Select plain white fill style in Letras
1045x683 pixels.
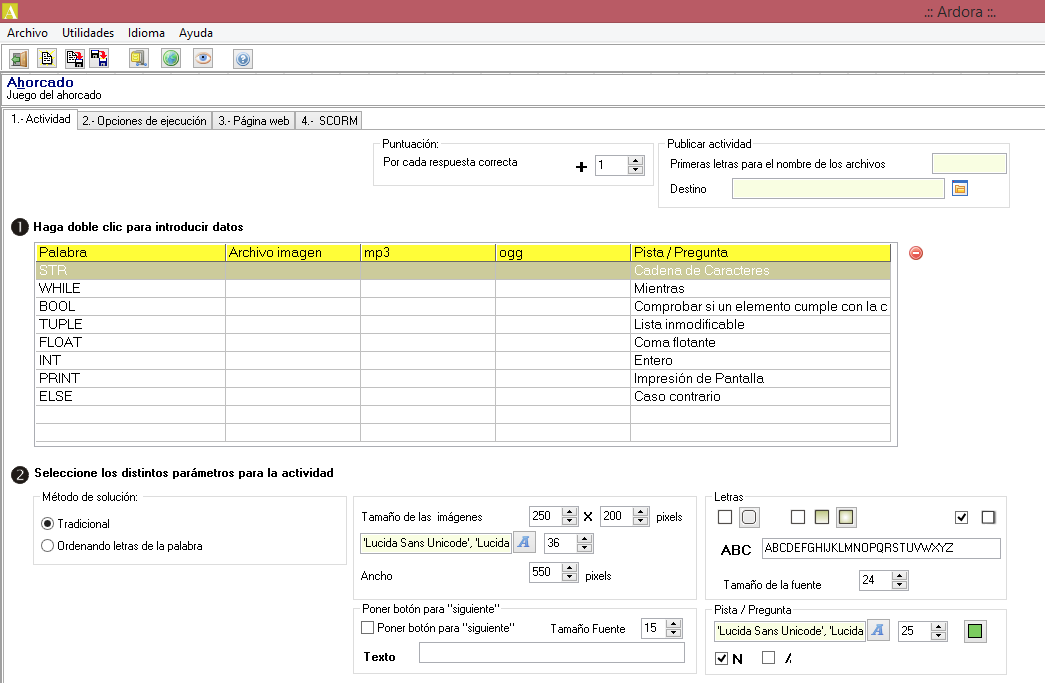click(798, 517)
